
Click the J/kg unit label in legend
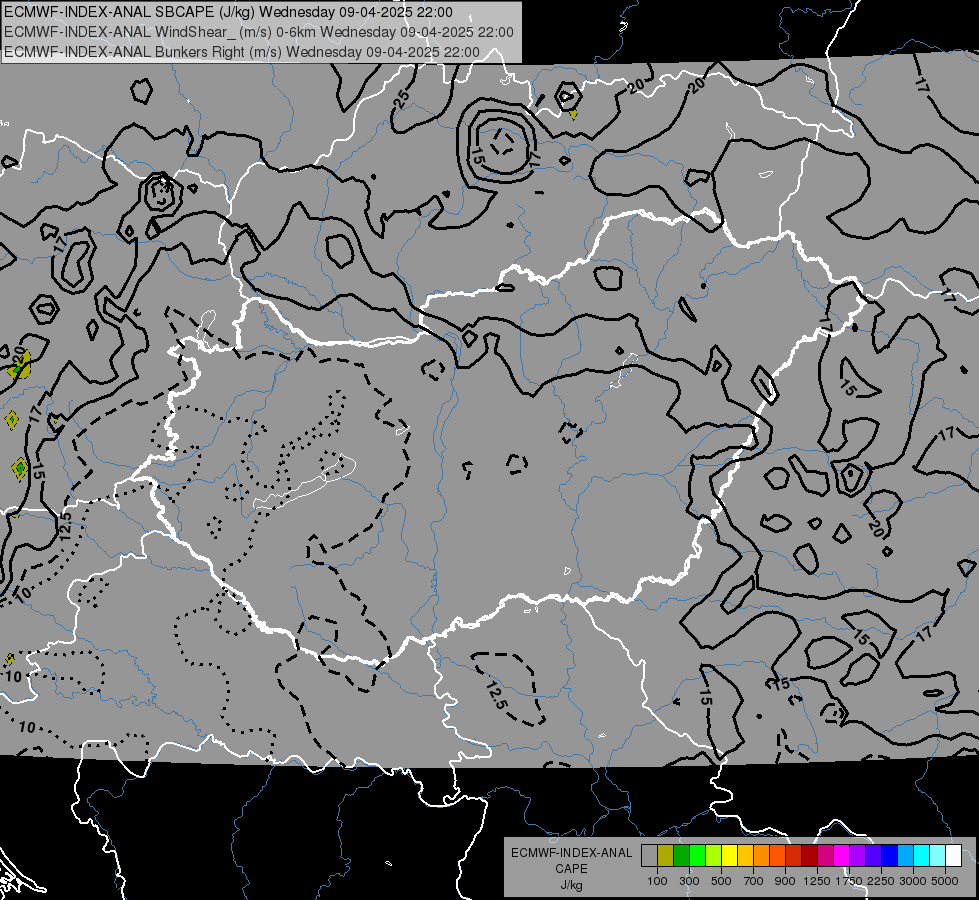pos(571,885)
